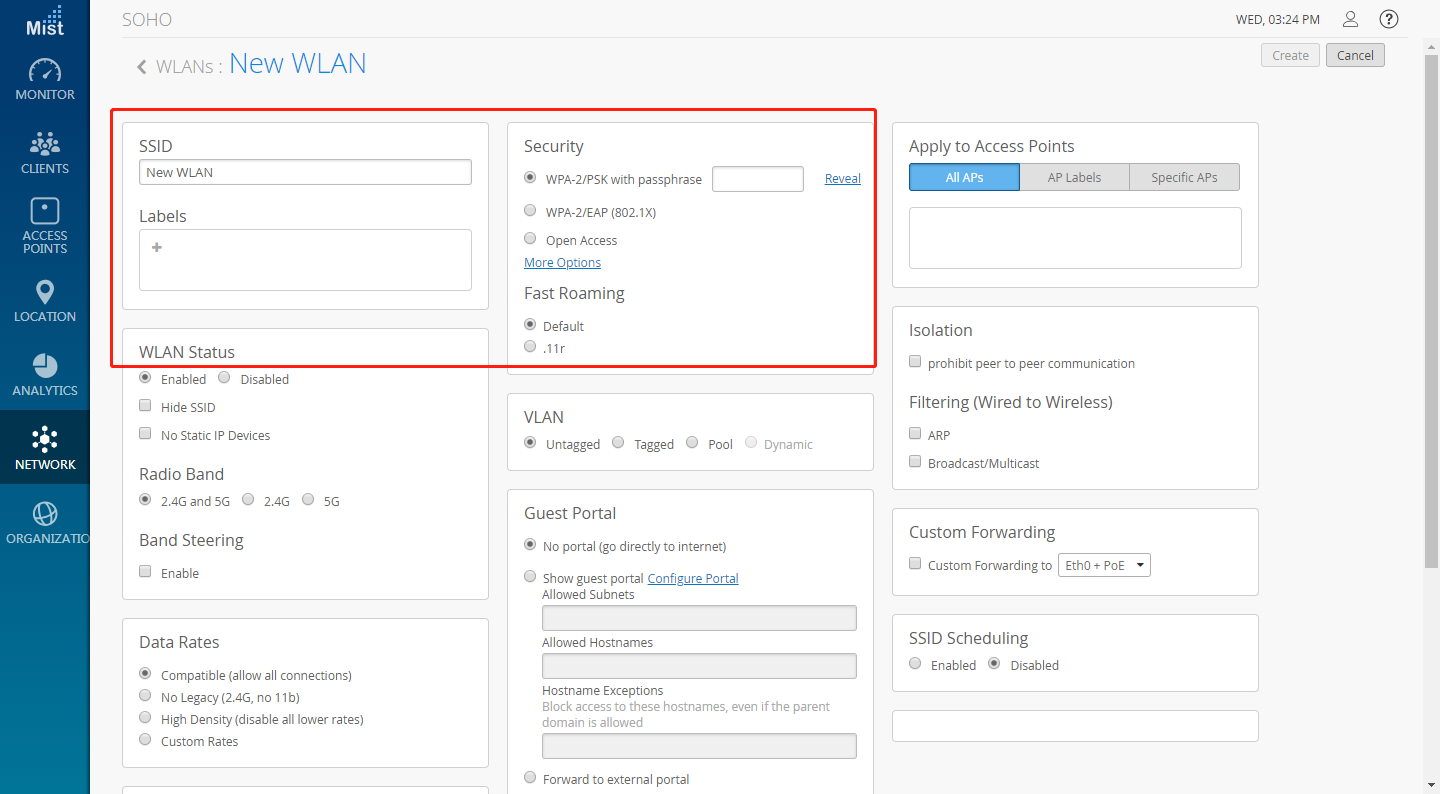Switch to the AP Labels tab

point(1074,177)
